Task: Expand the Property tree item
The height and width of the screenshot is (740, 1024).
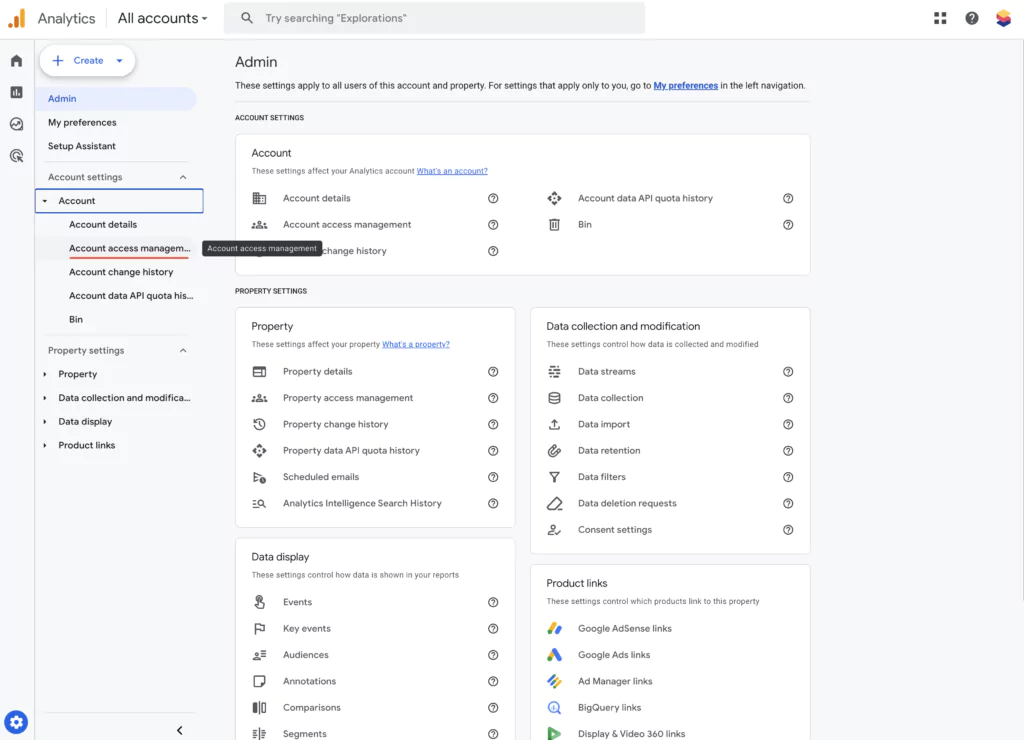Action: click(x=45, y=375)
